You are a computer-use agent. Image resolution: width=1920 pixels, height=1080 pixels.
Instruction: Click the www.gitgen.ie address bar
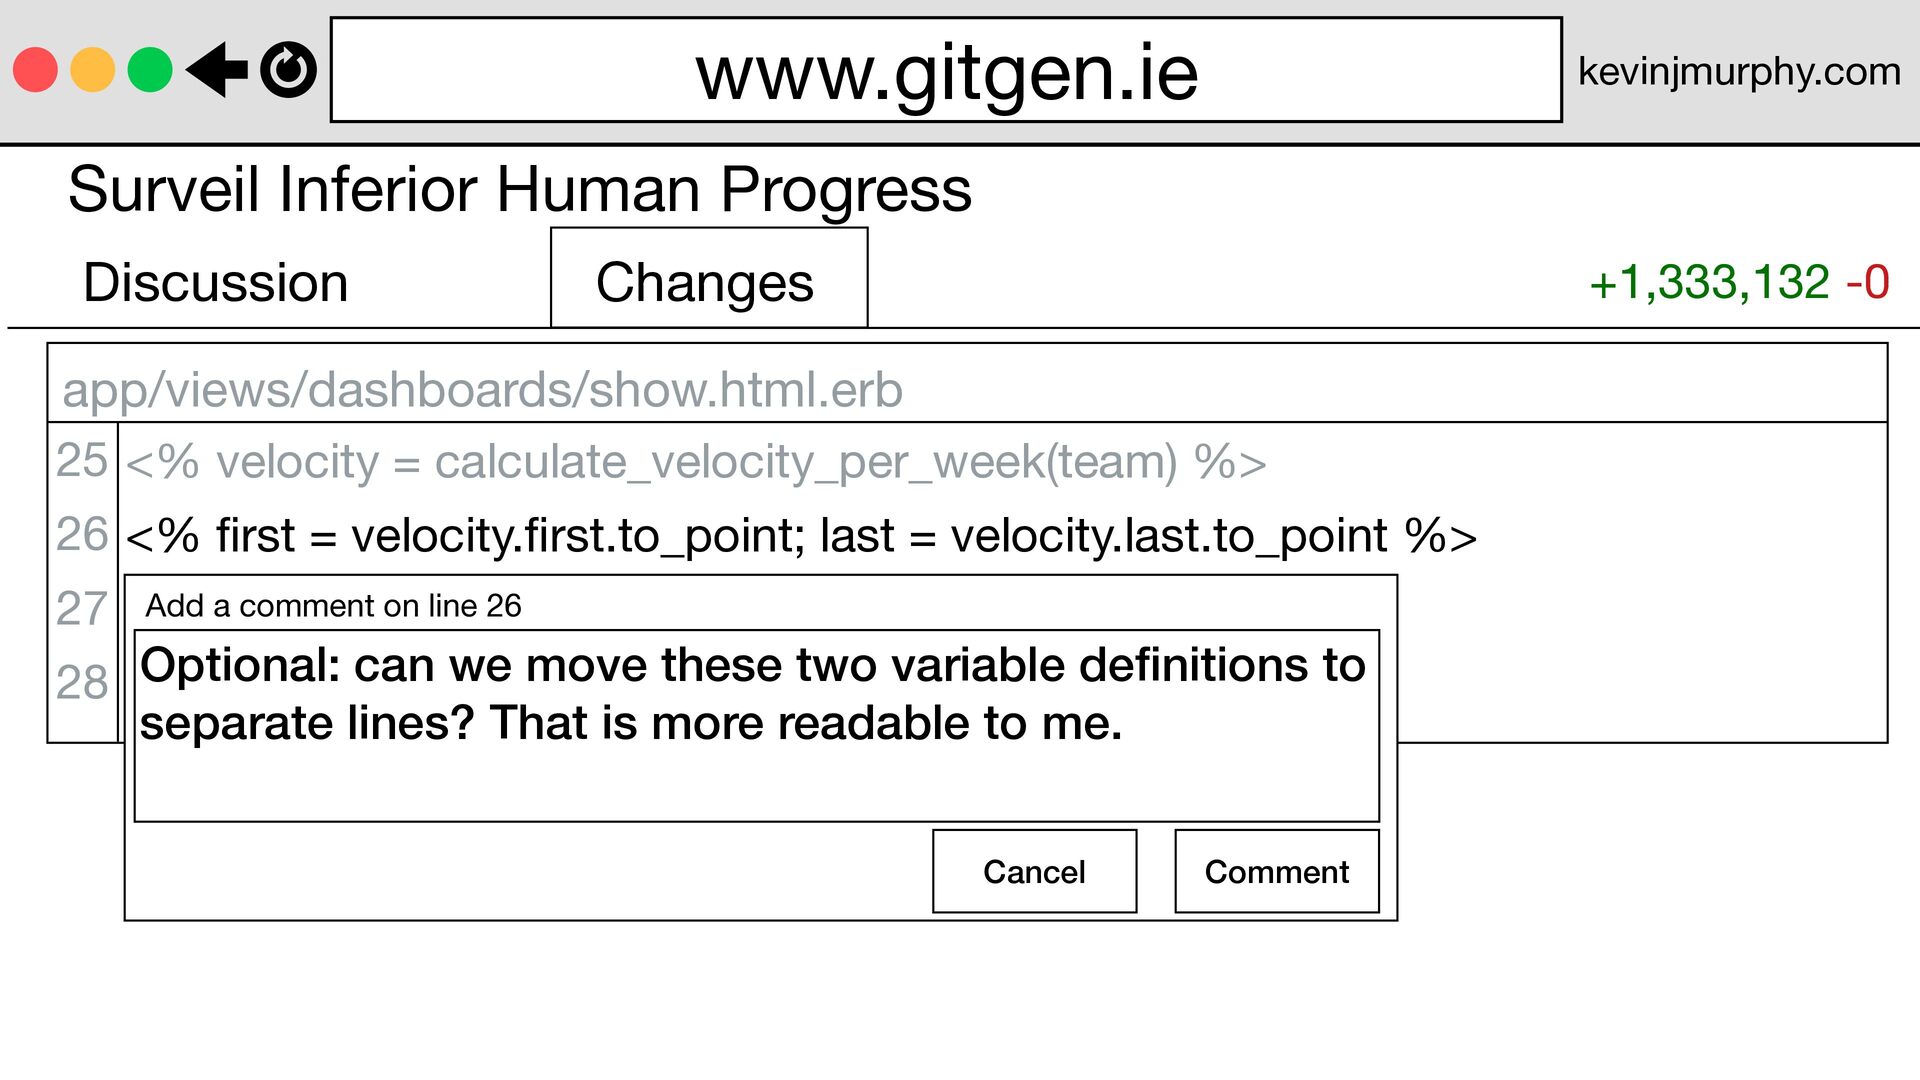945,71
